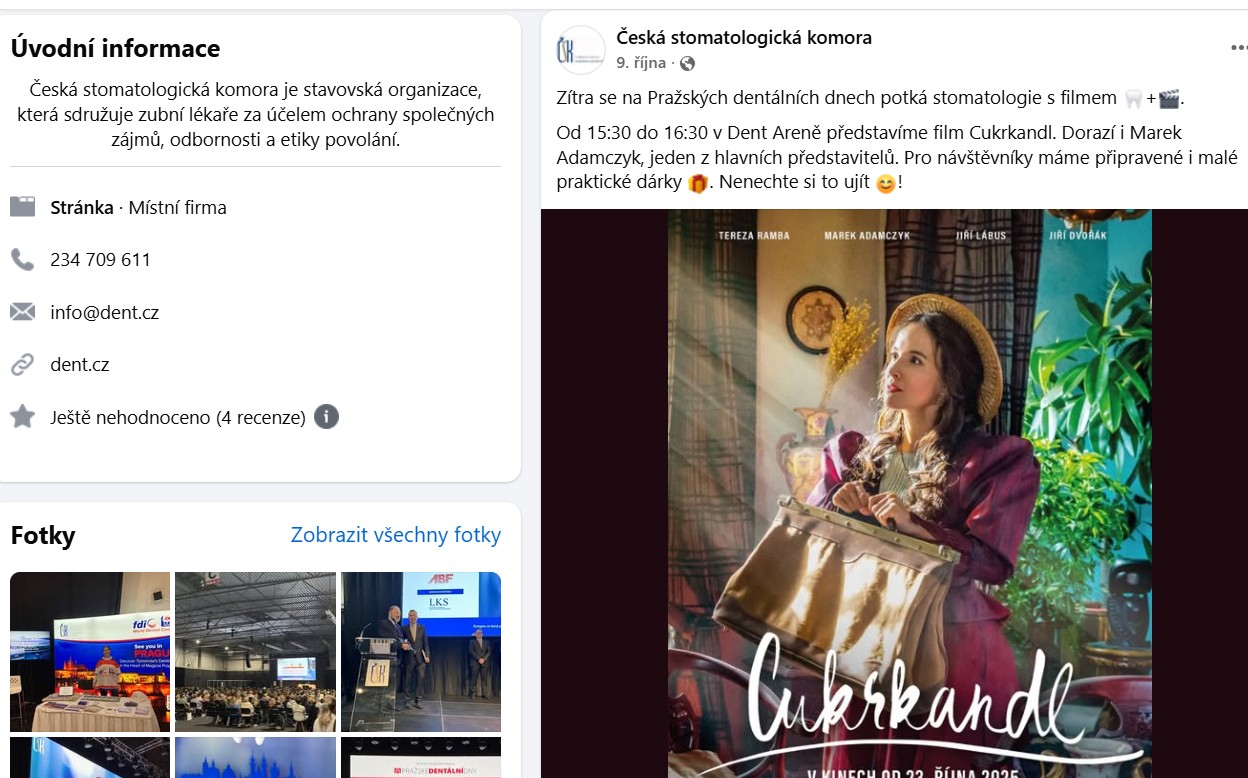Open the dent.cz website link
Screen dimensions: 1248x778
coord(80,365)
